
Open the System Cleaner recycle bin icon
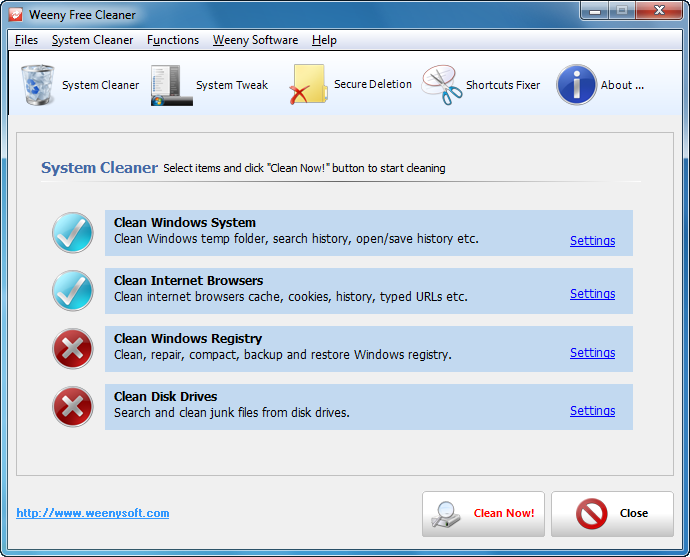[x=38, y=85]
